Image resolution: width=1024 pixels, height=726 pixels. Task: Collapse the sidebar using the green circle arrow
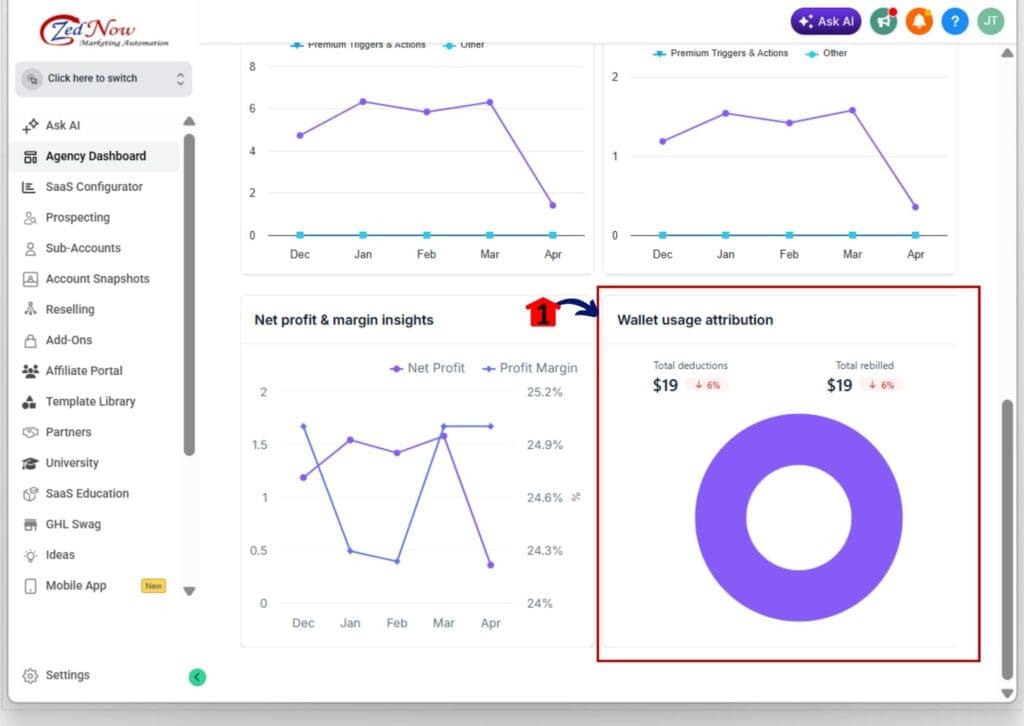tap(196, 677)
